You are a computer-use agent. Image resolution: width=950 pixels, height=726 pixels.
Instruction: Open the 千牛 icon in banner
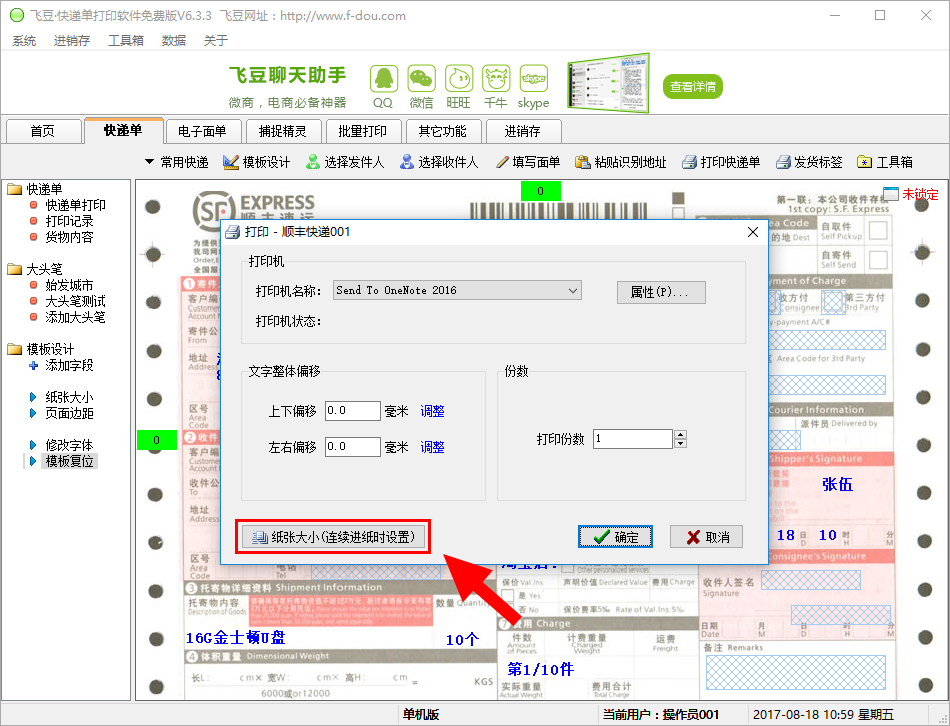pos(496,79)
